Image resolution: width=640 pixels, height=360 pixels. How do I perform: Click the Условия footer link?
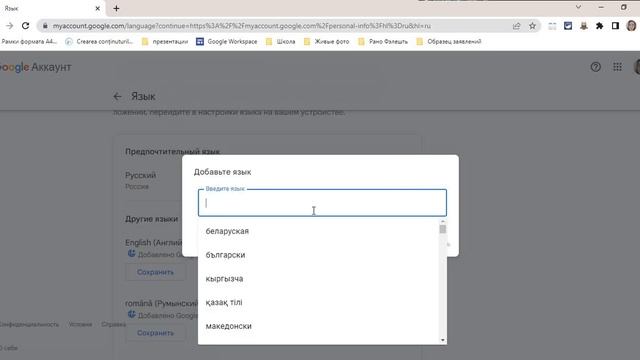tap(80, 324)
